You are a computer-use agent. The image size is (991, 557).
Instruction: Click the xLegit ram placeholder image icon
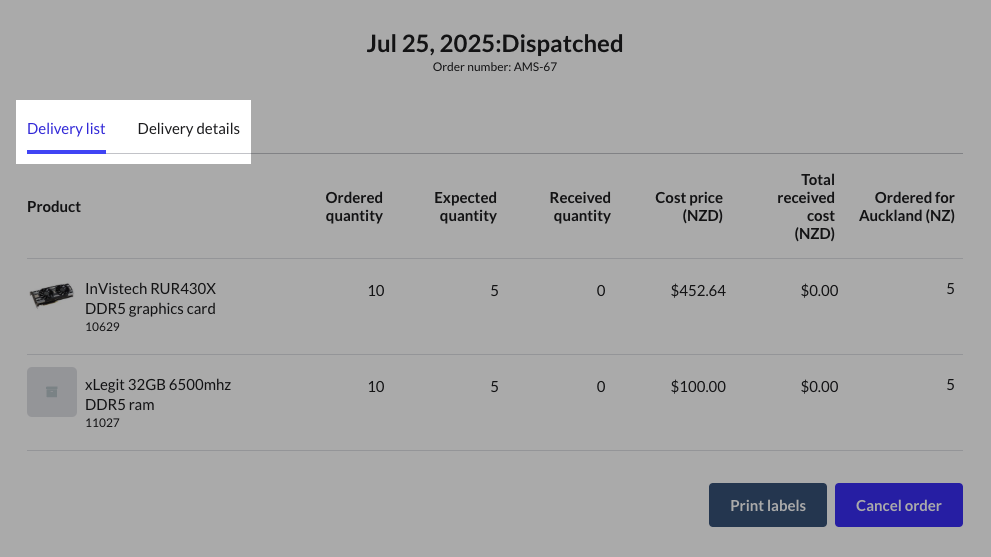tap(52, 392)
